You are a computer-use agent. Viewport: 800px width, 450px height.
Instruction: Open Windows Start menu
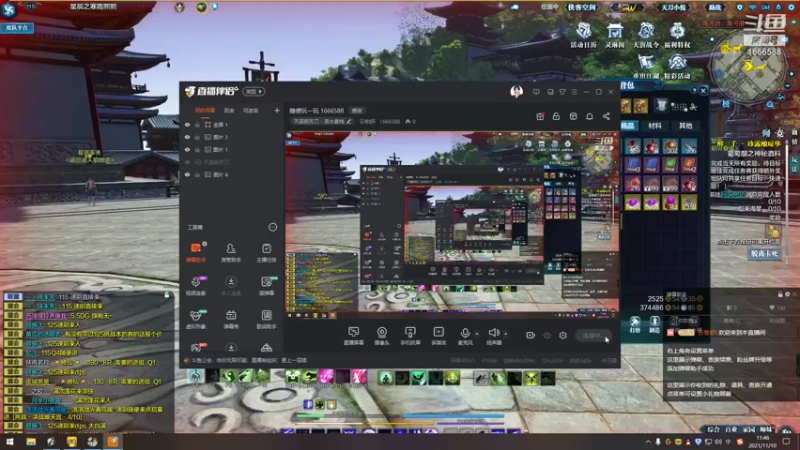[9, 442]
